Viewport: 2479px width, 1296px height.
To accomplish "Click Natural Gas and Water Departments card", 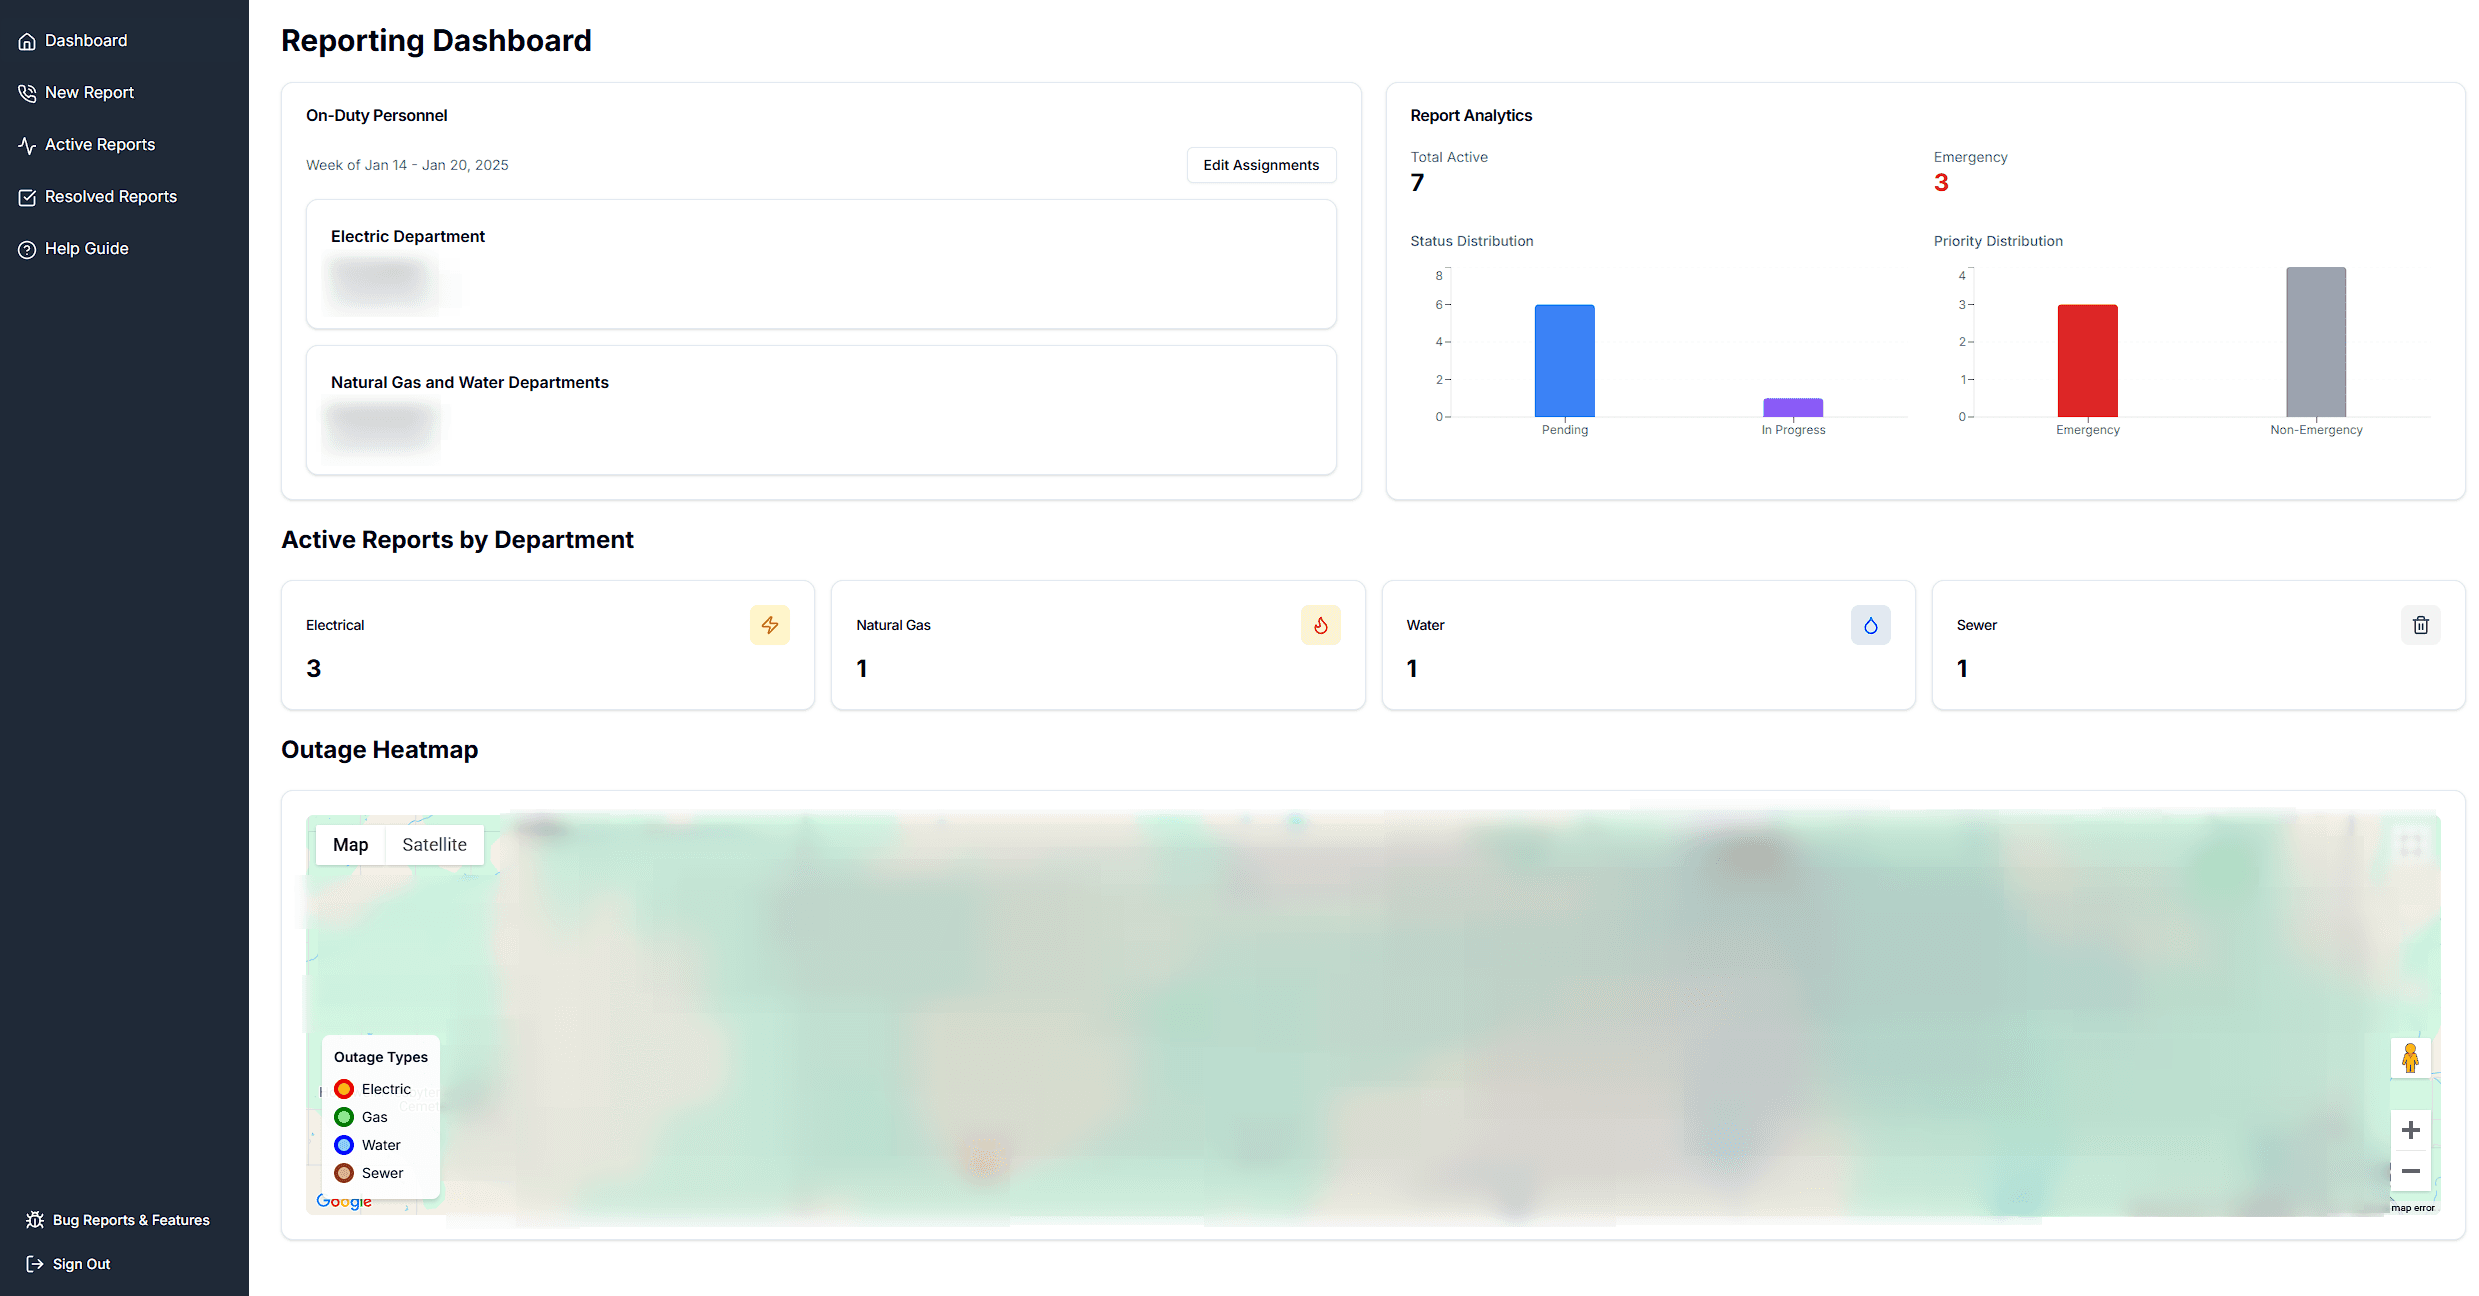I will coord(821,410).
